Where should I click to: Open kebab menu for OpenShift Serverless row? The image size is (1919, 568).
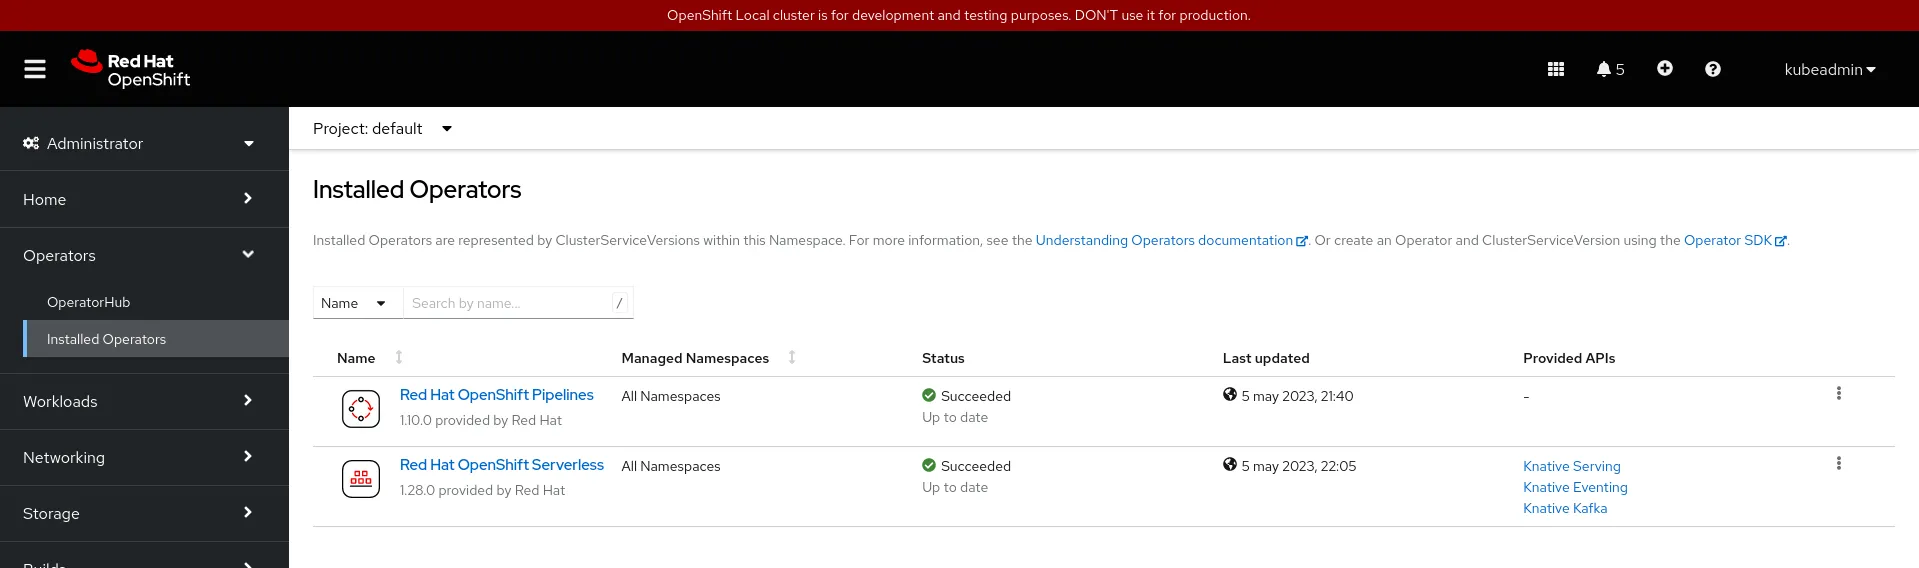1838,464
